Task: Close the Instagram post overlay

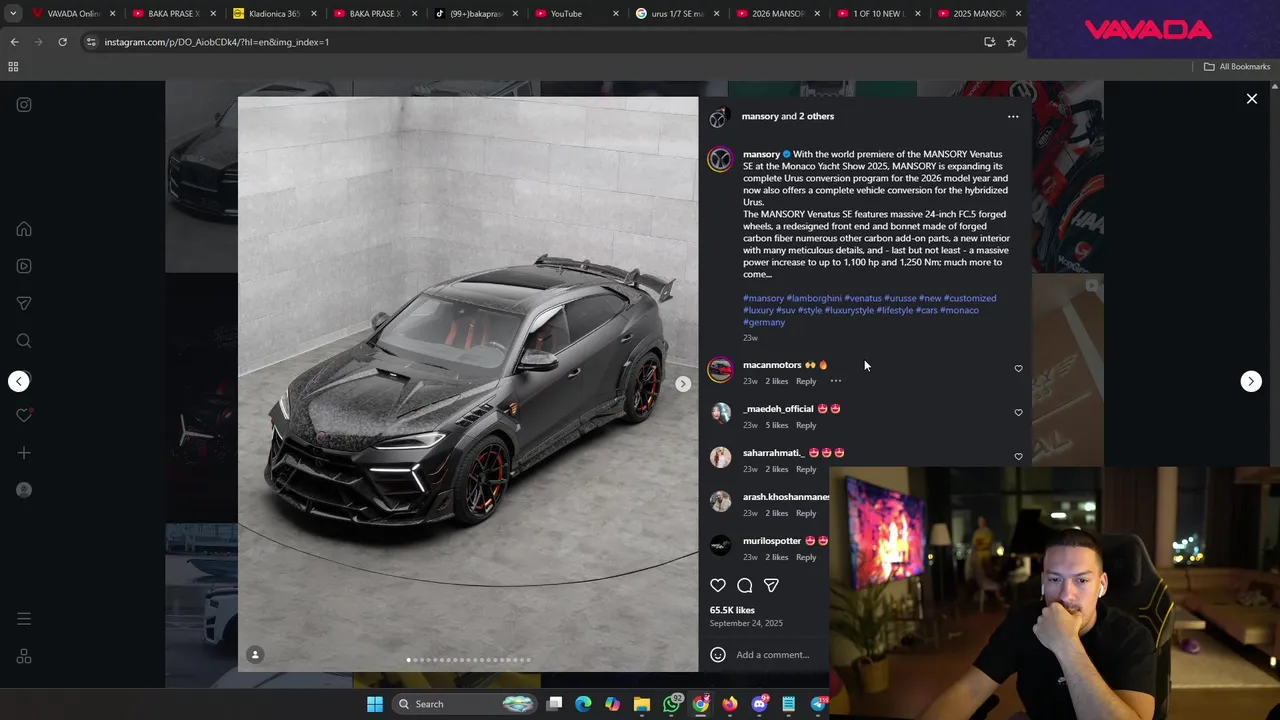Action: (1252, 99)
